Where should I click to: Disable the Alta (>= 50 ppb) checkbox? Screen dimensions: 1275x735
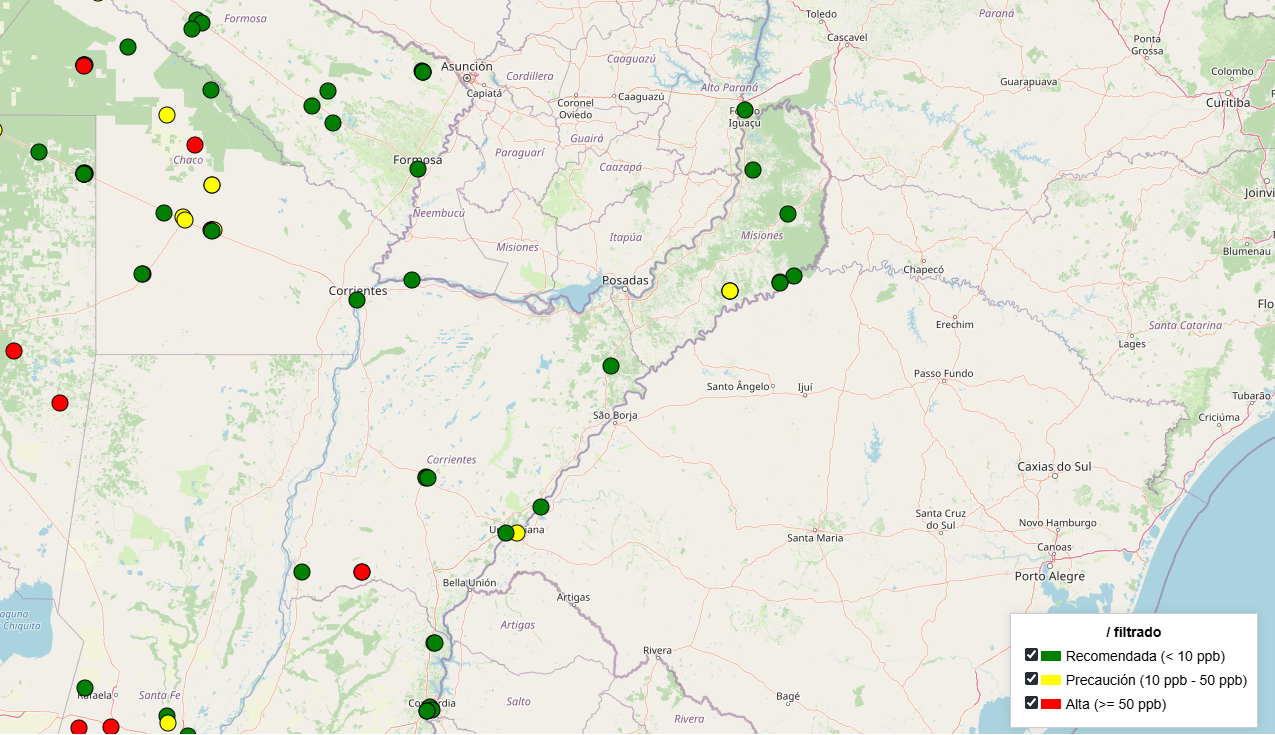coord(1032,703)
